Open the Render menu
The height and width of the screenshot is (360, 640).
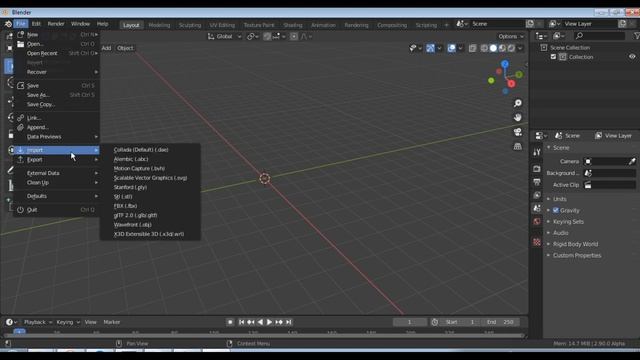coord(56,24)
